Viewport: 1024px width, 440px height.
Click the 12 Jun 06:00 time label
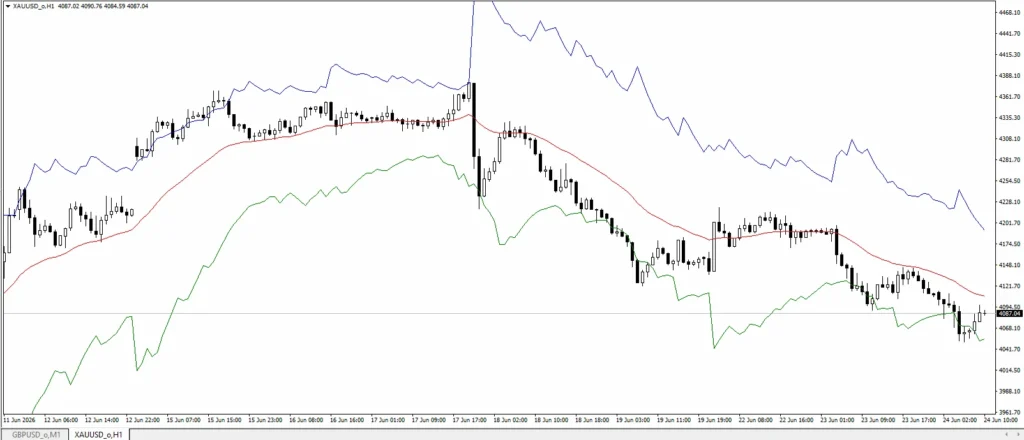click(x=61, y=420)
